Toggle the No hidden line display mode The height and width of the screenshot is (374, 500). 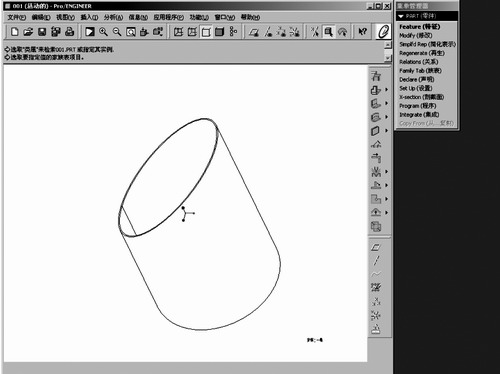point(206,32)
